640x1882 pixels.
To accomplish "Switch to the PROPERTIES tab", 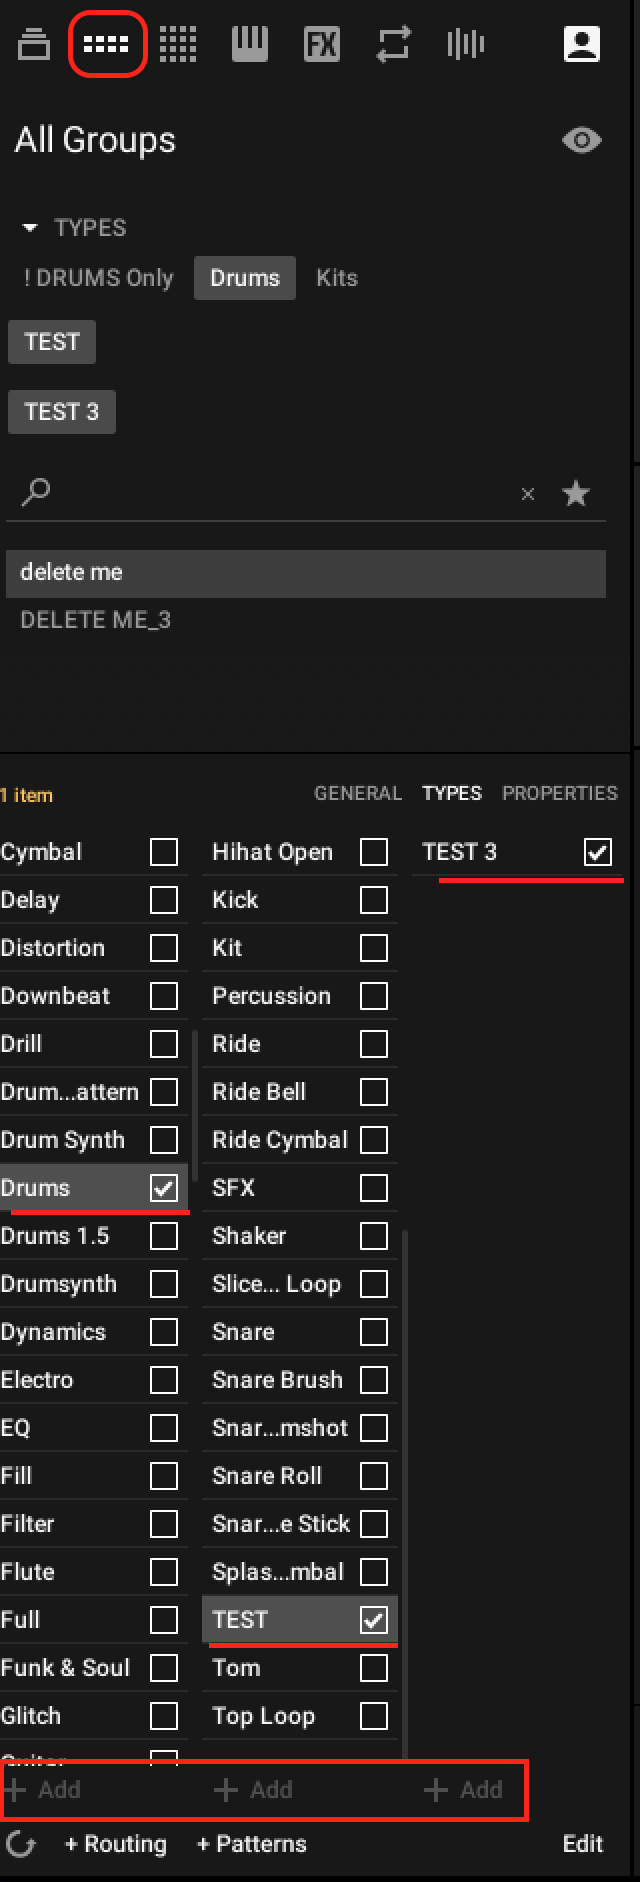I will pos(559,794).
